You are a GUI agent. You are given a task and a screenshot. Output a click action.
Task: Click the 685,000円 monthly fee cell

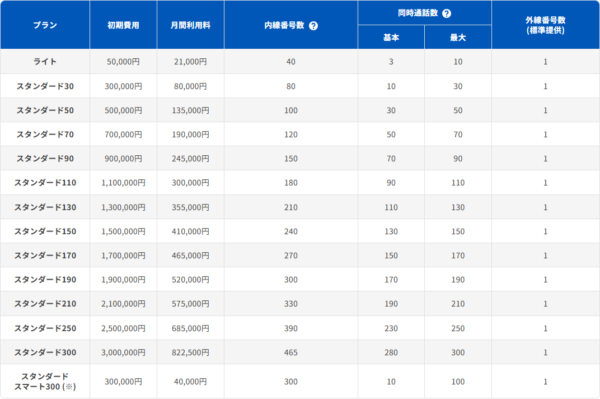(191, 328)
